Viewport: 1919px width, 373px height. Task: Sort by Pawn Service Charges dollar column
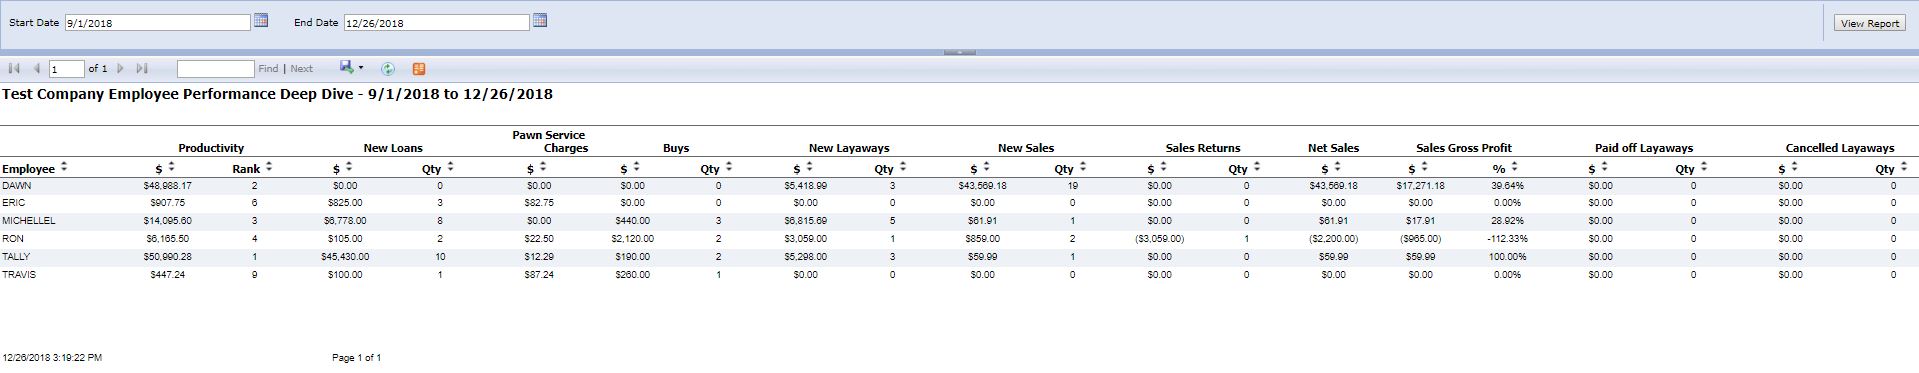(x=543, y=167)
